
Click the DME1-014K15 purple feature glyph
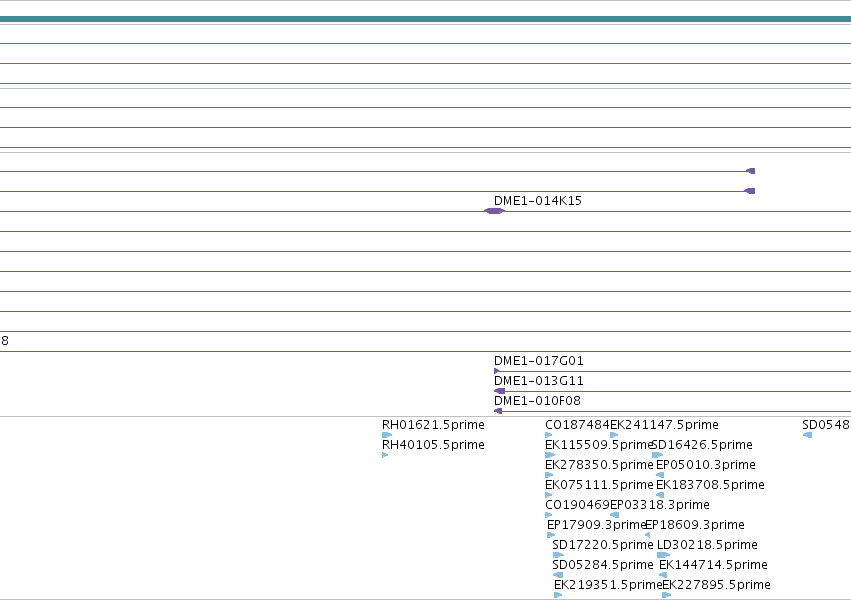(494, 211)
